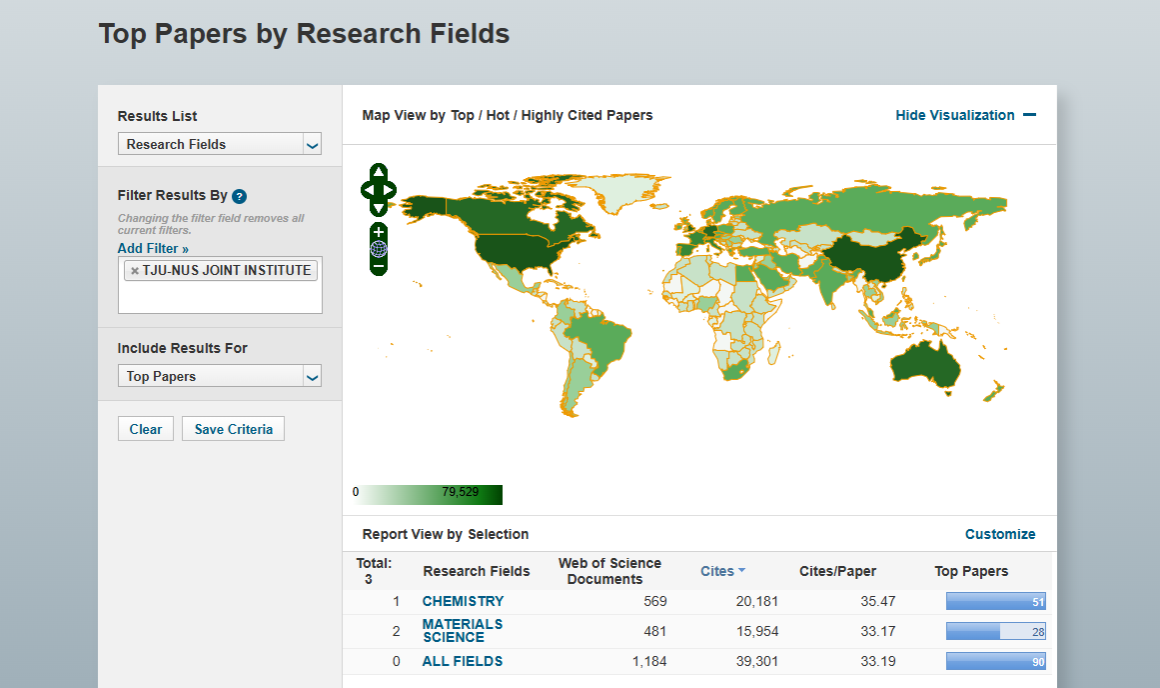Pan the map up

coord(378,172)
